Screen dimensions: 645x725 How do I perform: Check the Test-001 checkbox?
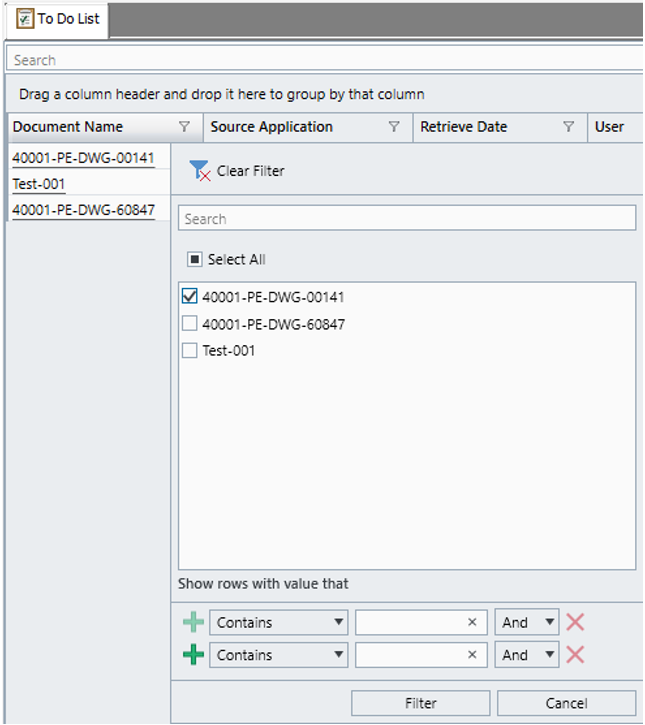pyautogui.click(x=190, y=351)
